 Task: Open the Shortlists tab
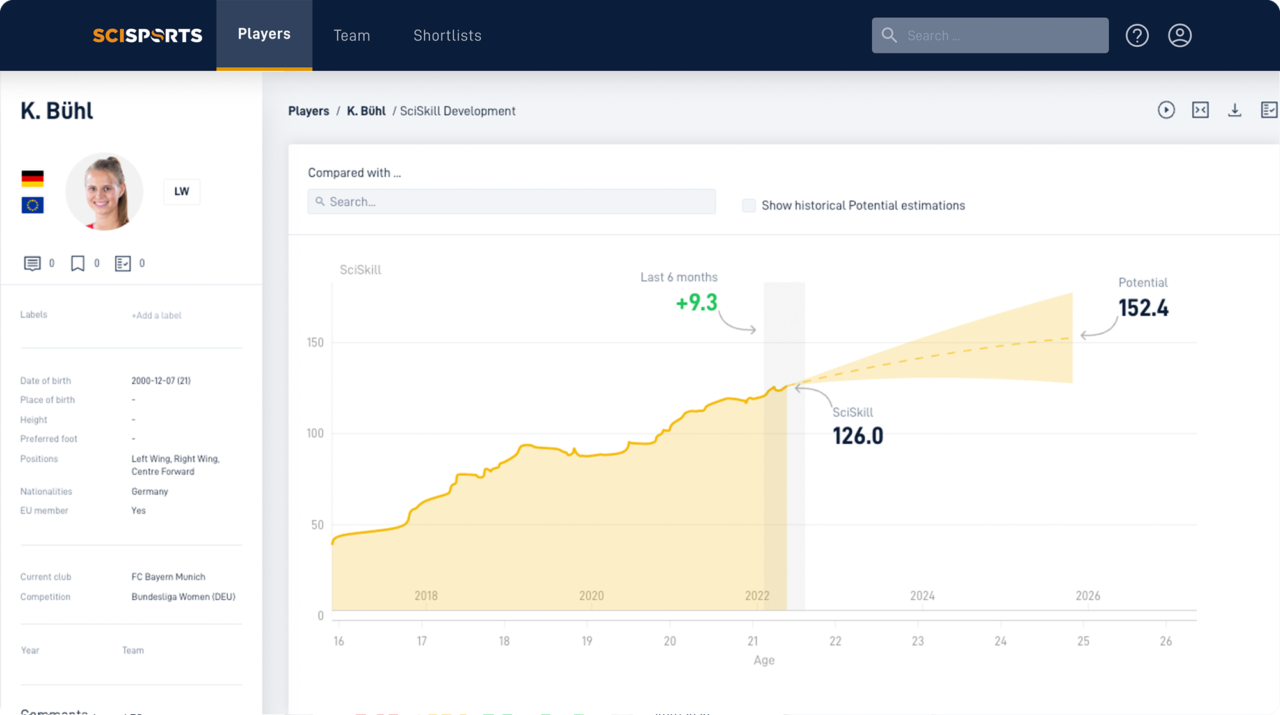pyautogui.click(x=447, y=35)
